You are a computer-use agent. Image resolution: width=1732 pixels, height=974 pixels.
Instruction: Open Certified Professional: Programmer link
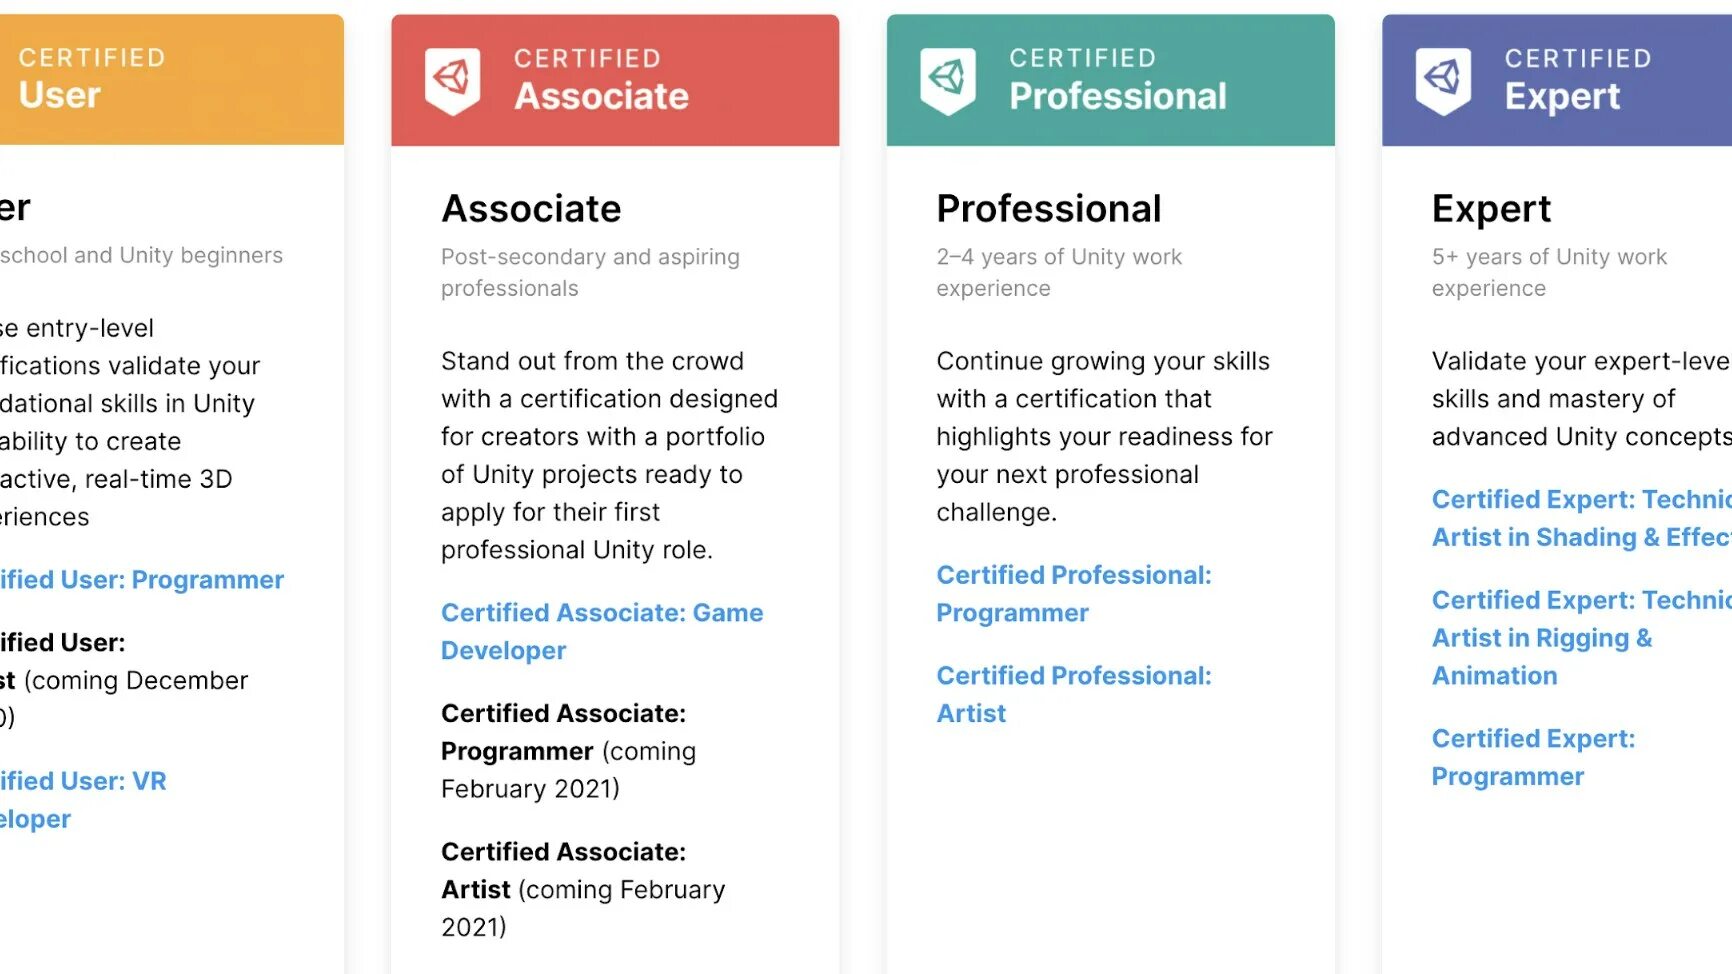(1073, 593)
